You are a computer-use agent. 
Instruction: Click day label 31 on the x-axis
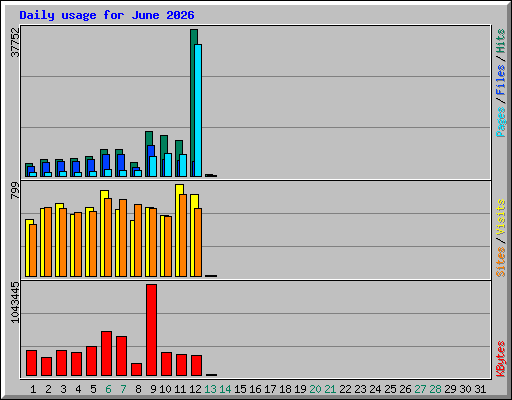pyautogui.click(x=480, y=389)
